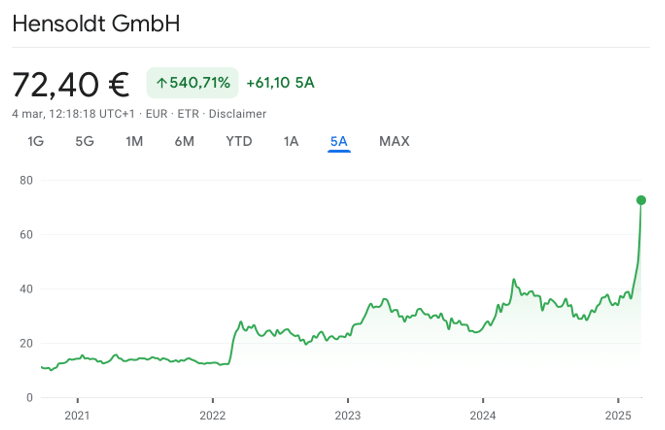Click the +61,10 5A change text
Image resolution: width=665 pixels, height=430 pixels.
(280, 83)
